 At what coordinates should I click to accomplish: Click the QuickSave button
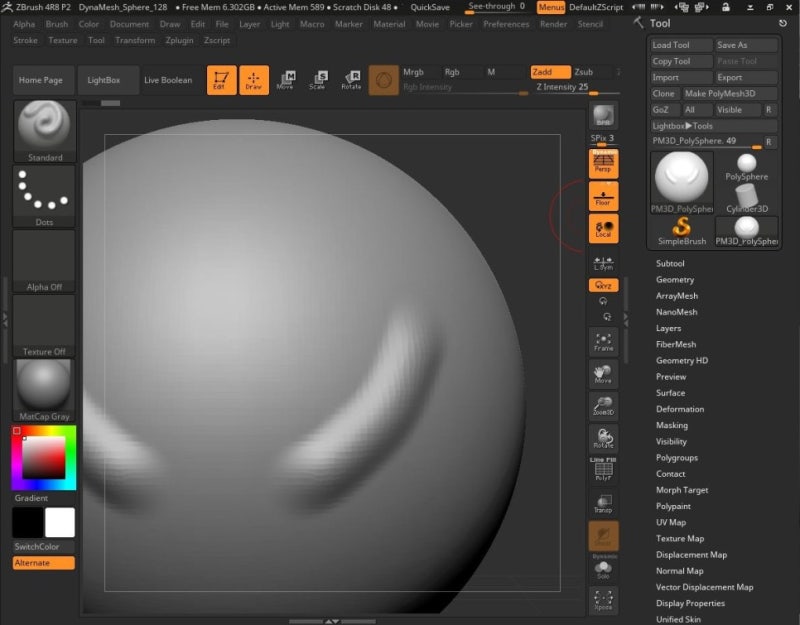(x=430, y=7)
